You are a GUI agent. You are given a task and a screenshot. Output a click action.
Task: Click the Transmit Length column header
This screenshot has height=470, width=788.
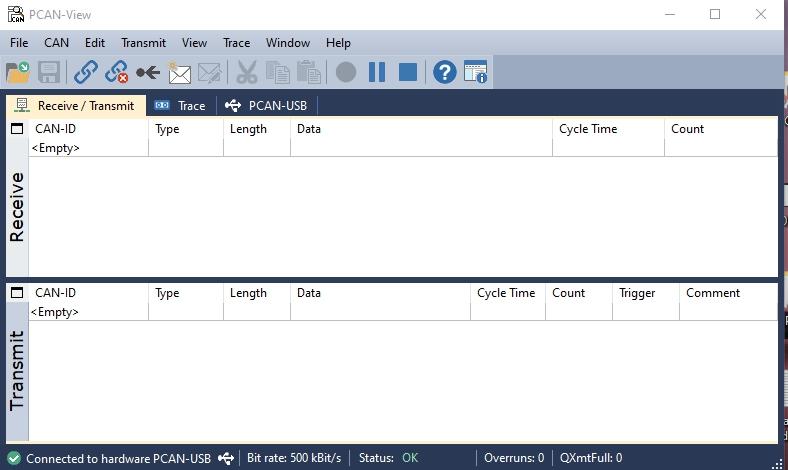point(257,293)
